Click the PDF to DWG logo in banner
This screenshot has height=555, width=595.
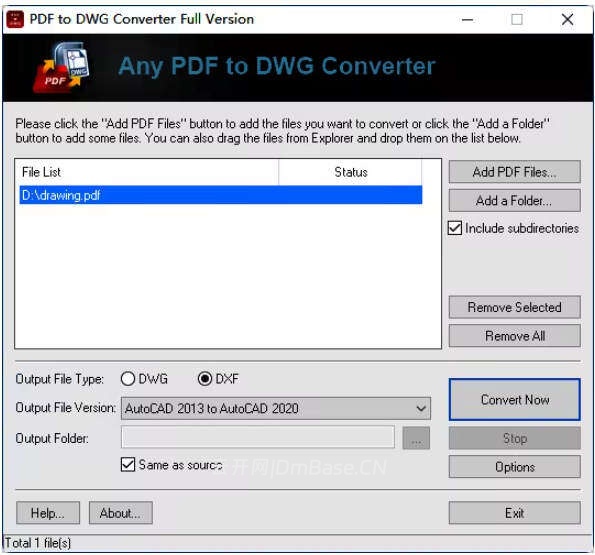coord(62,68)
